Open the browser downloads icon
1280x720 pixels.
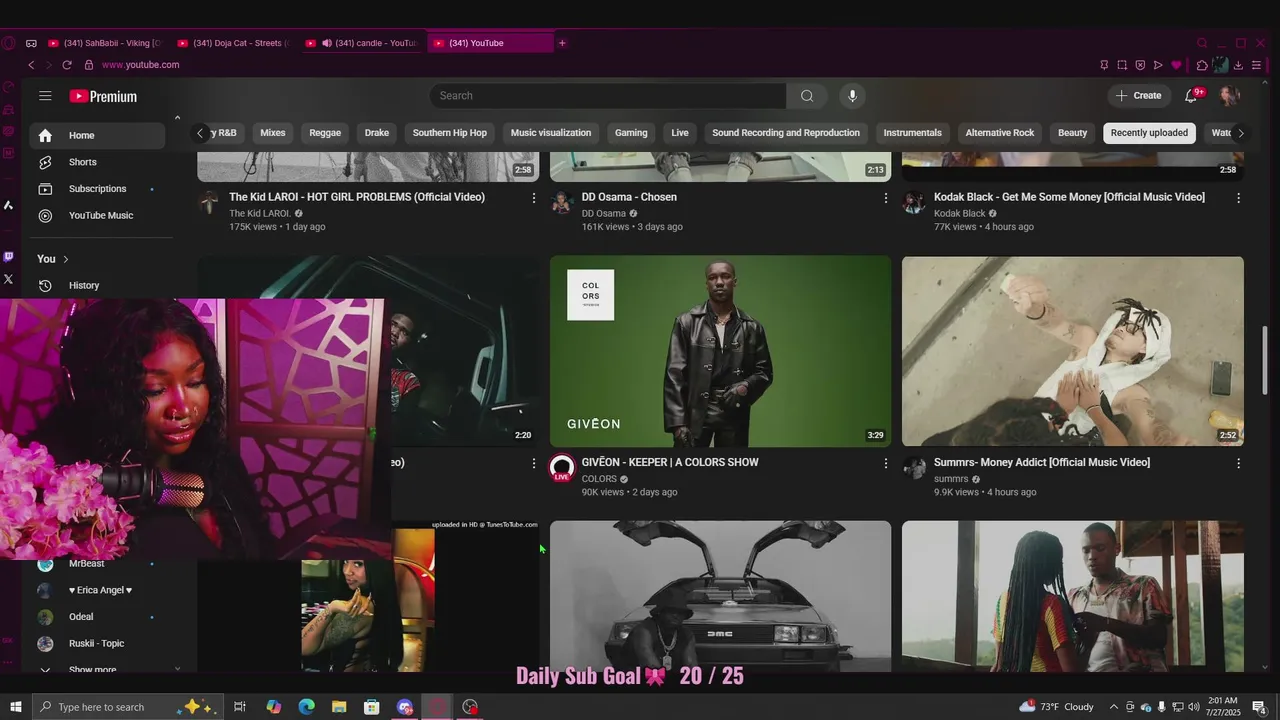[x=1238, y=65]
